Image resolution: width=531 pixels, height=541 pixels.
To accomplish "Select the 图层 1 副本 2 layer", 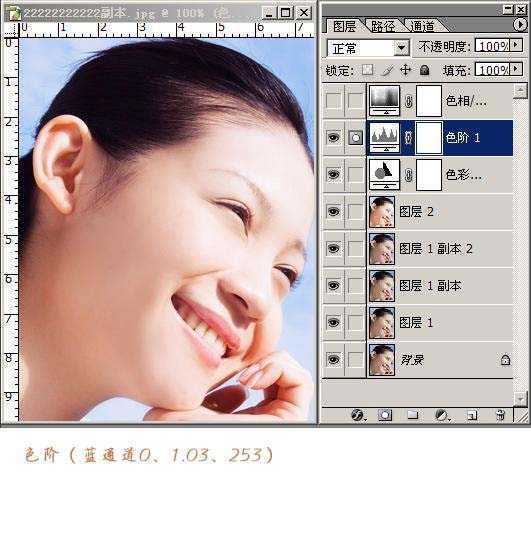I will [440, 249].
